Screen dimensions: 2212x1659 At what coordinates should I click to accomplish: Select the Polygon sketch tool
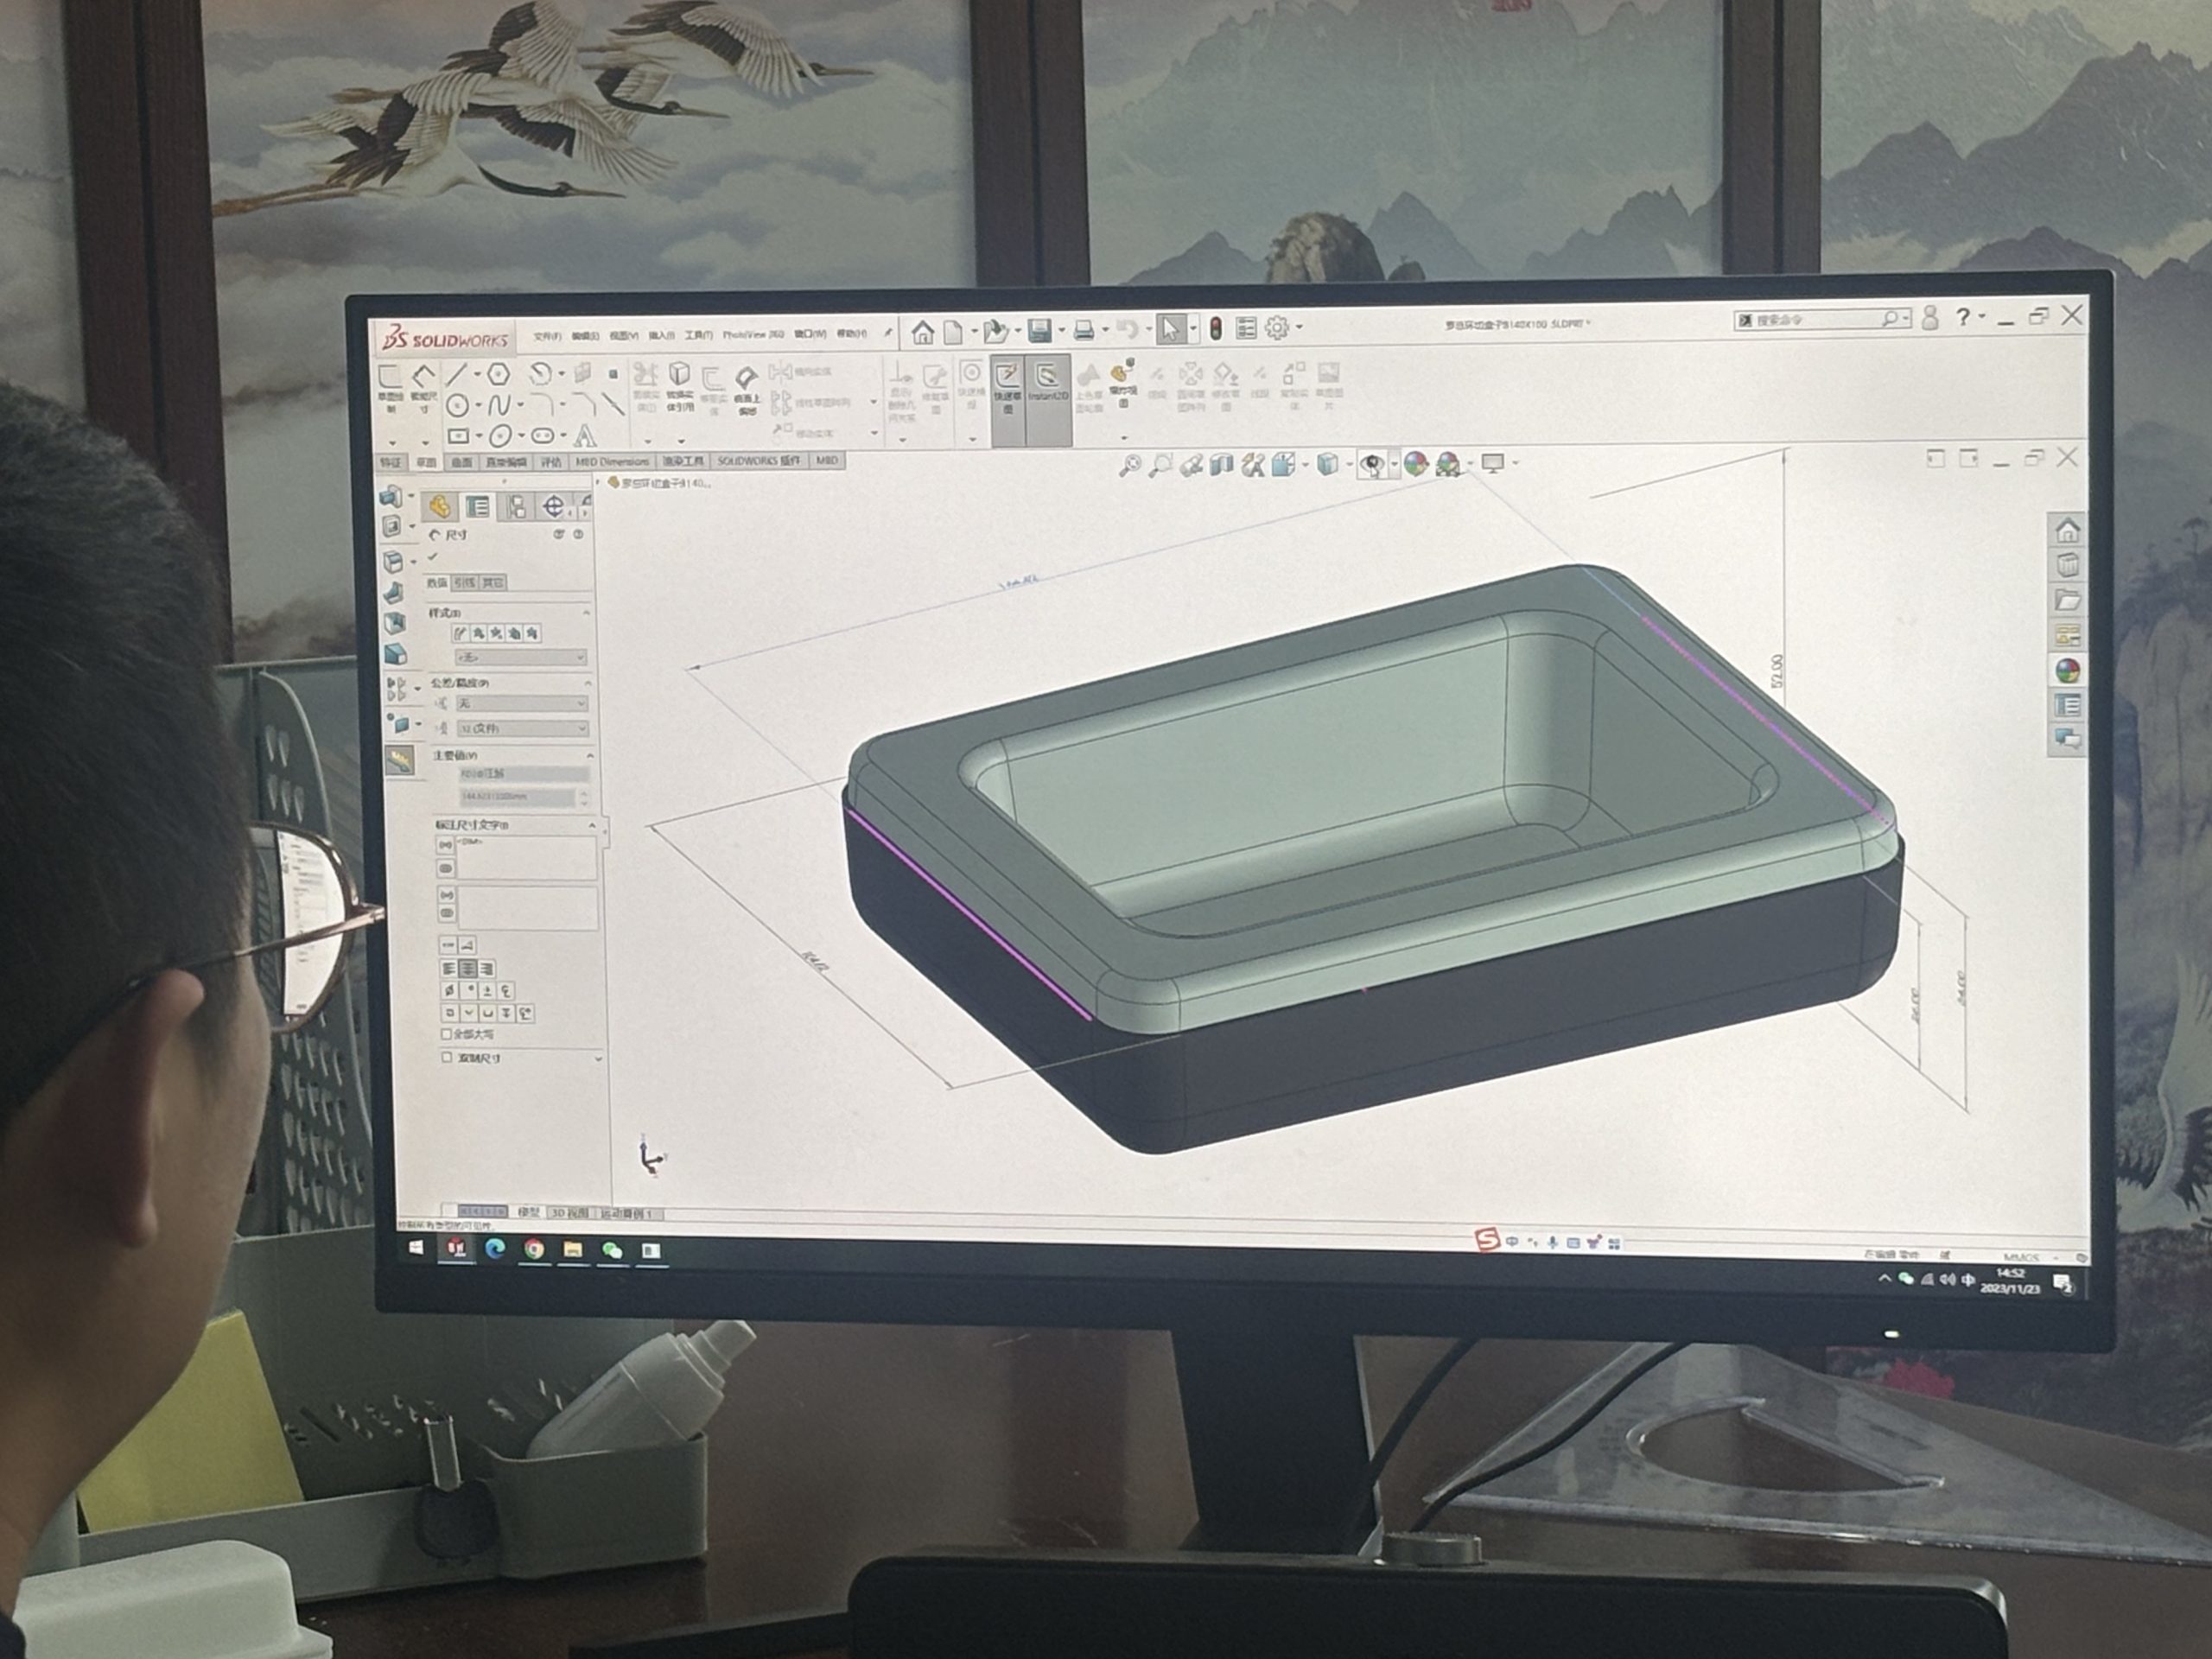coord(498,374)
